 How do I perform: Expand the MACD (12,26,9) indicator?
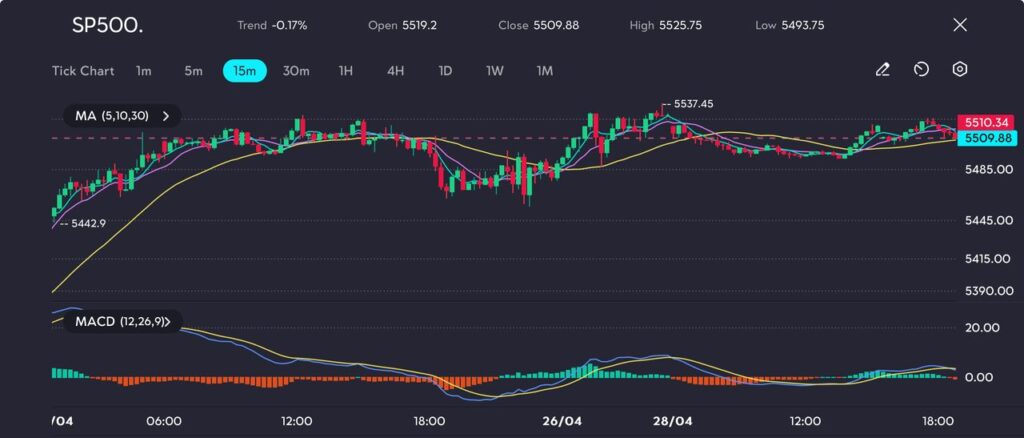124,322
